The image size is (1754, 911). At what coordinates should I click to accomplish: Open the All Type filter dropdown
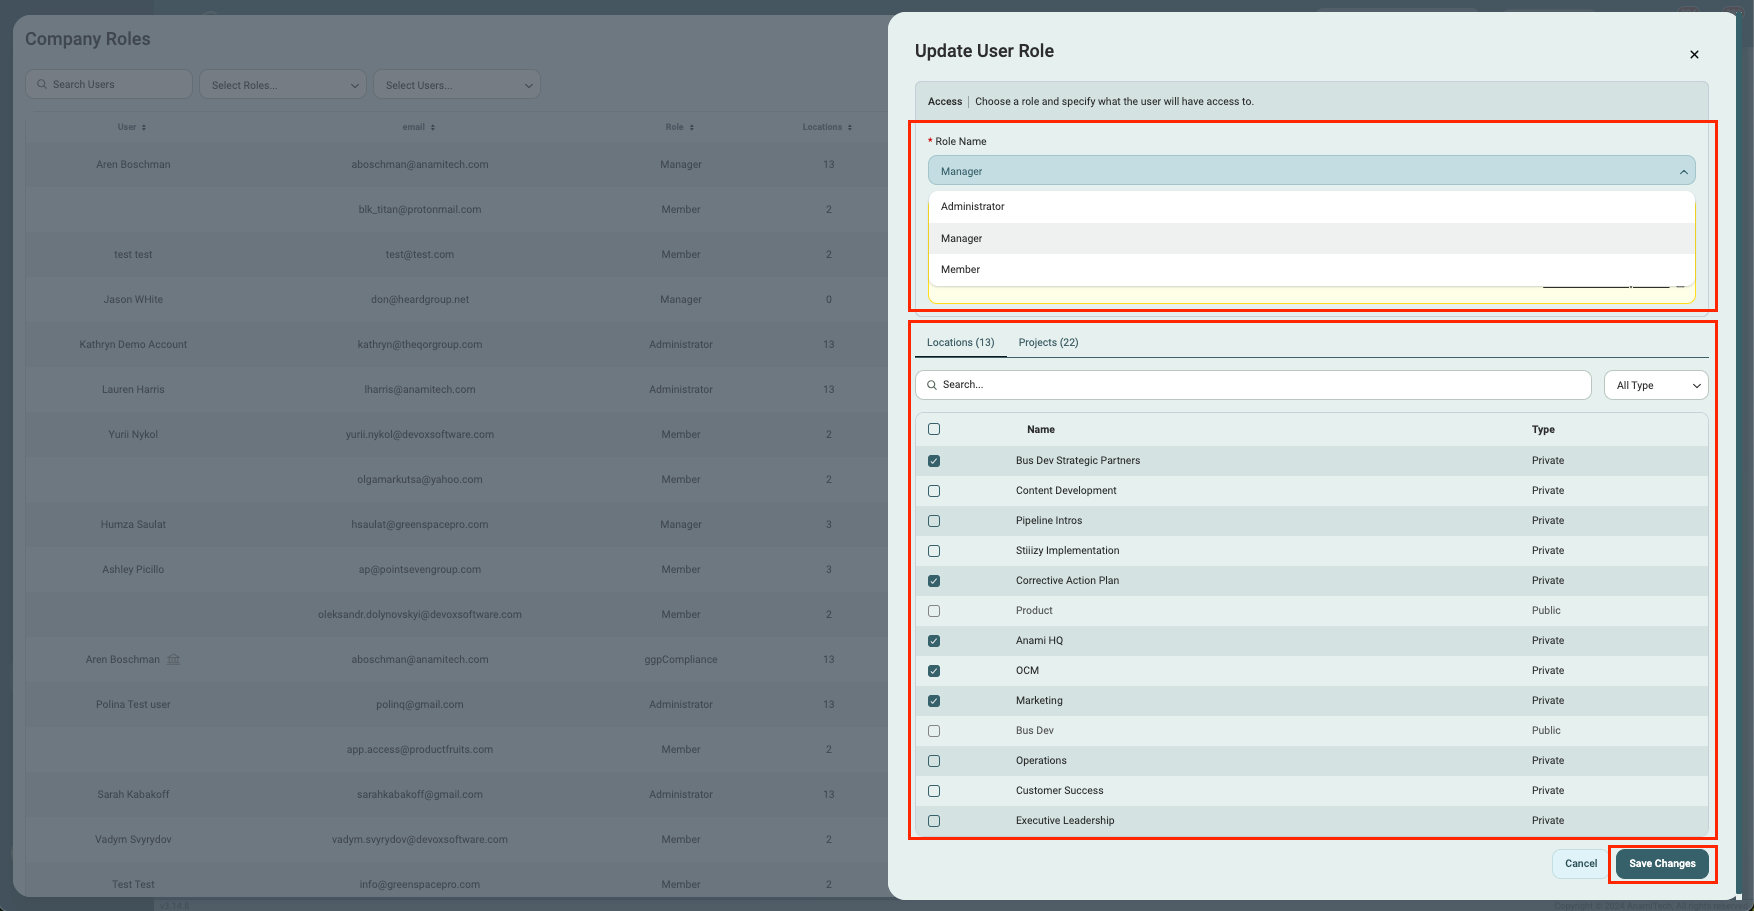[x=1655, y=385]
